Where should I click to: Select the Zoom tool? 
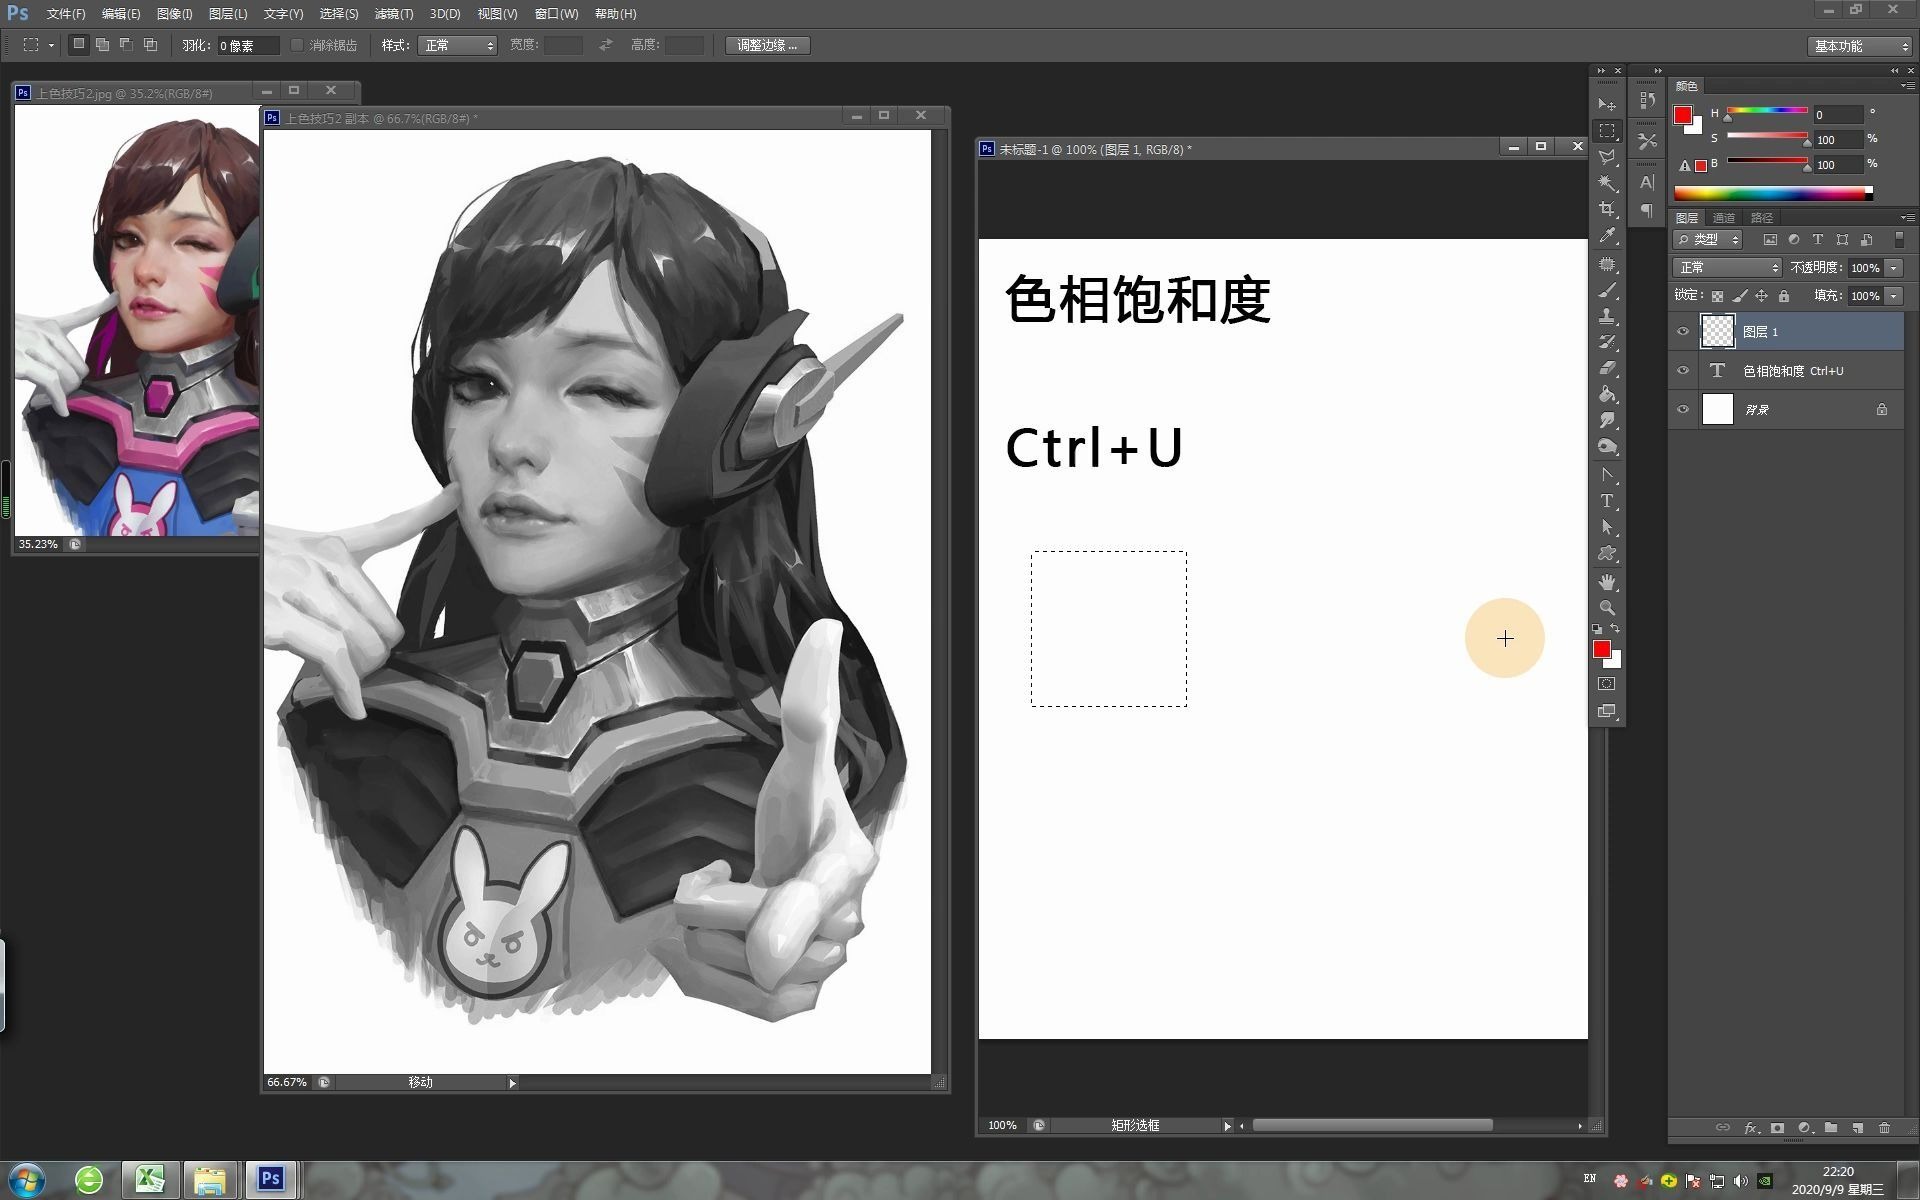click(1607, 608)
